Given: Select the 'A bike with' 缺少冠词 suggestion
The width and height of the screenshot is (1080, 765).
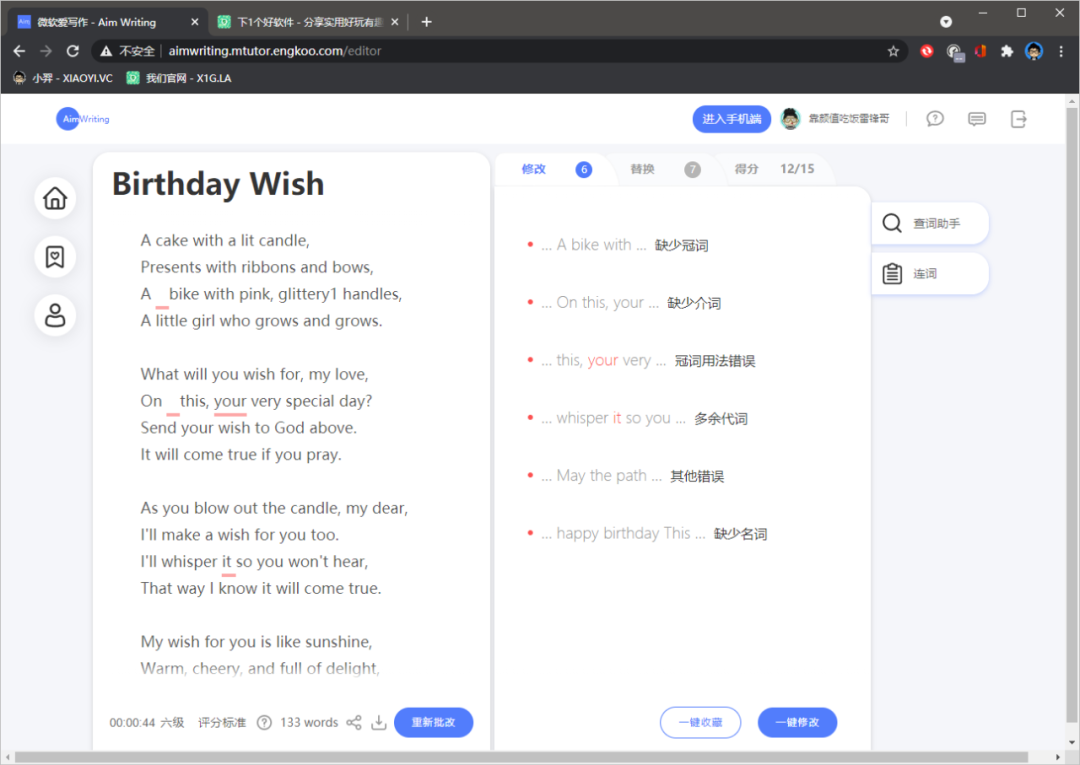Looking at the screenshot, I should [618, 245].
